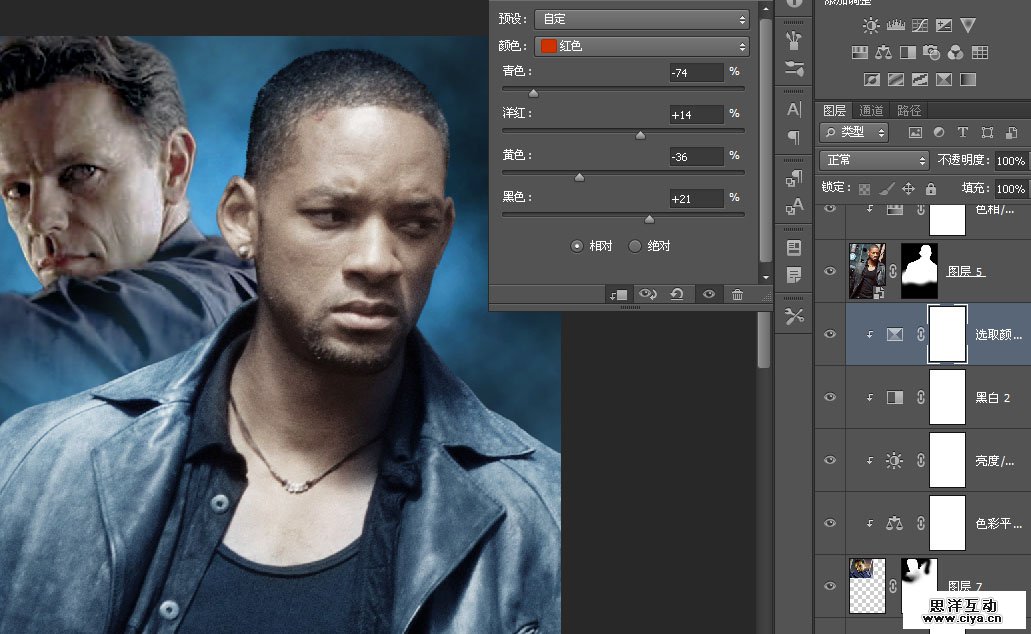Viewport: 1031px width, 634px height.
Task: Reset adjustment to defaults in properties panel
Action: pyautogui.click(x=677, y=294)
